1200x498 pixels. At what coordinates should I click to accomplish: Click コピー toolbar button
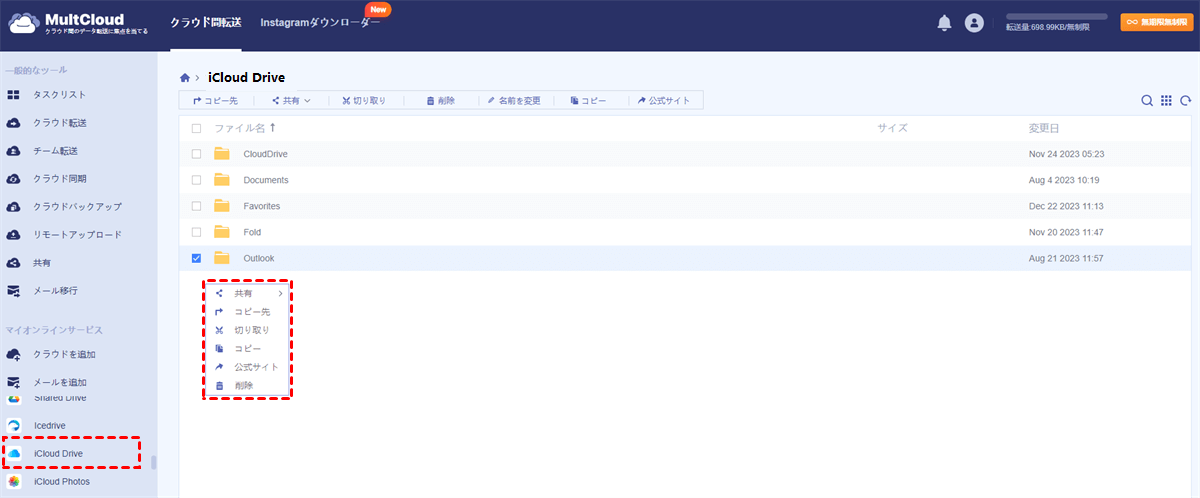coord(588,100)
